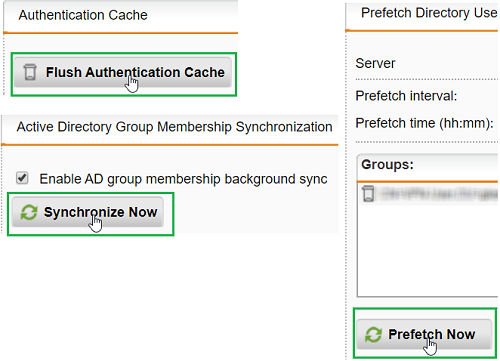Select the Authentication Cache section header

pos(83,15)
